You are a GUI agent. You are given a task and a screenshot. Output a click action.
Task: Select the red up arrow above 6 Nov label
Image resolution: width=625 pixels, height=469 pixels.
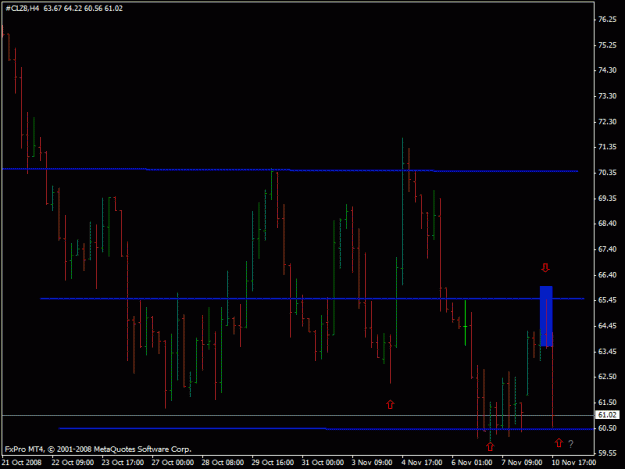[x=490, y=447]
